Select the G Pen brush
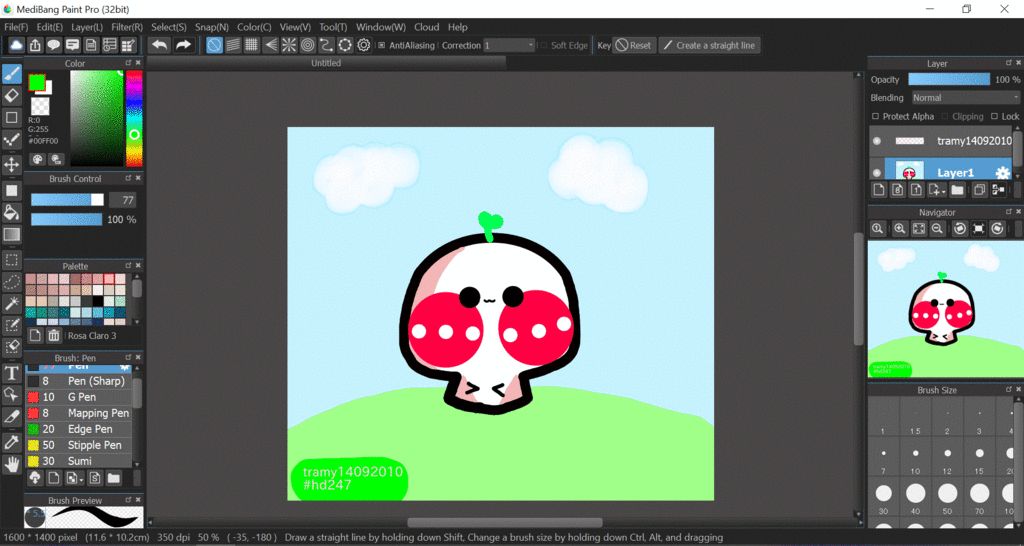Image resolution: width=1024 pixels, height=546 pixels. 78,397
